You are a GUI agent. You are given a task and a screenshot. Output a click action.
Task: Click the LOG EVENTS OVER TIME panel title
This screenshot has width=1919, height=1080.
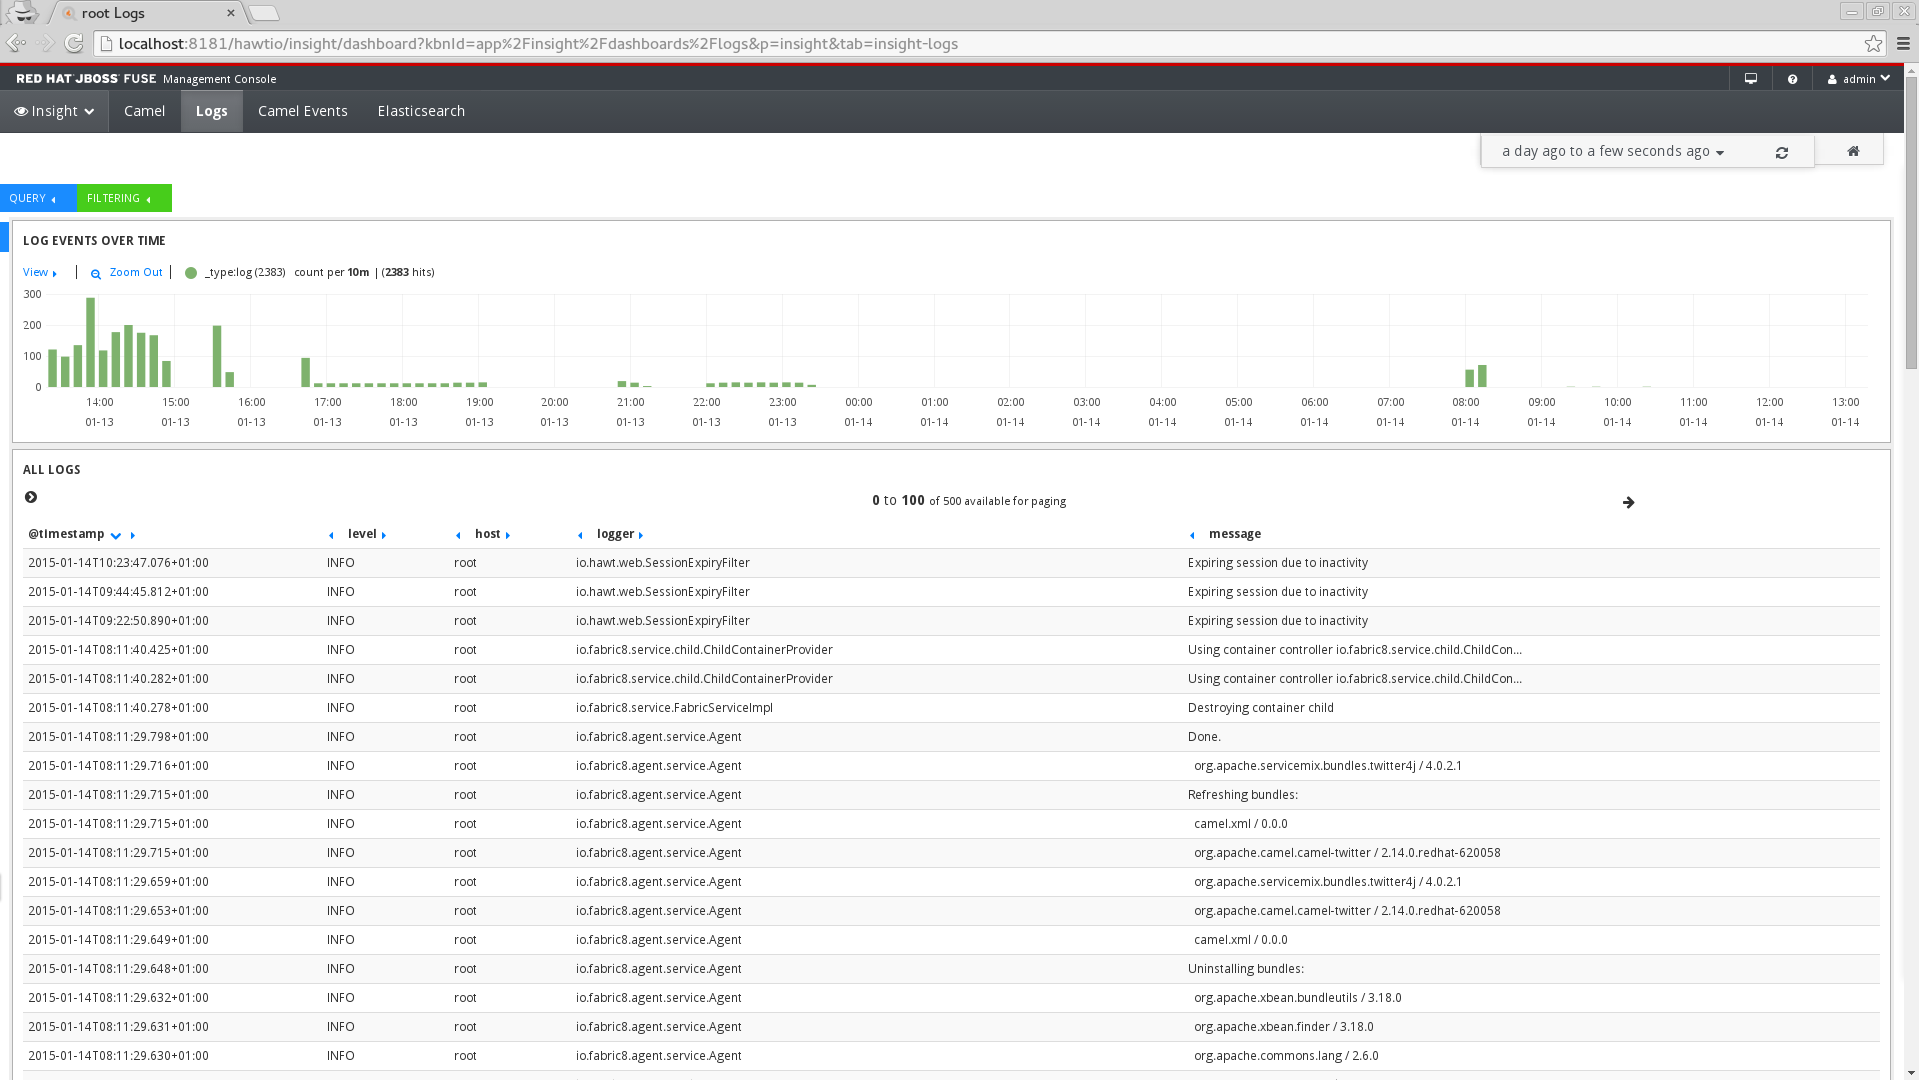[94, 241]
